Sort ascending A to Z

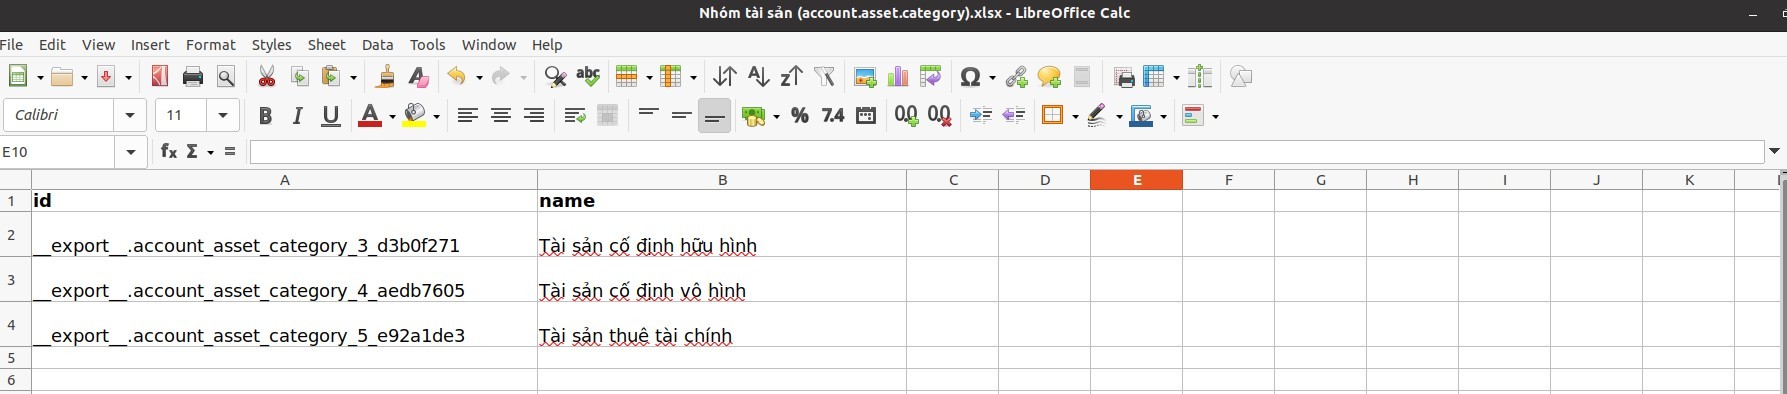[x=758, y=77]
